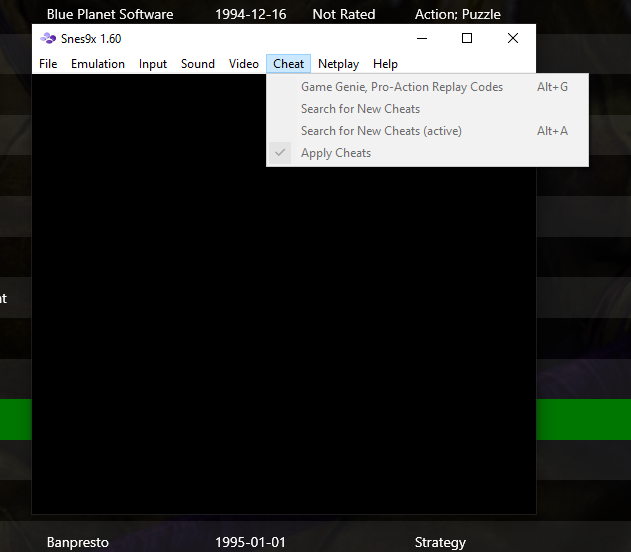
Task: Open the Sound menu
Action: coord(198,64)
